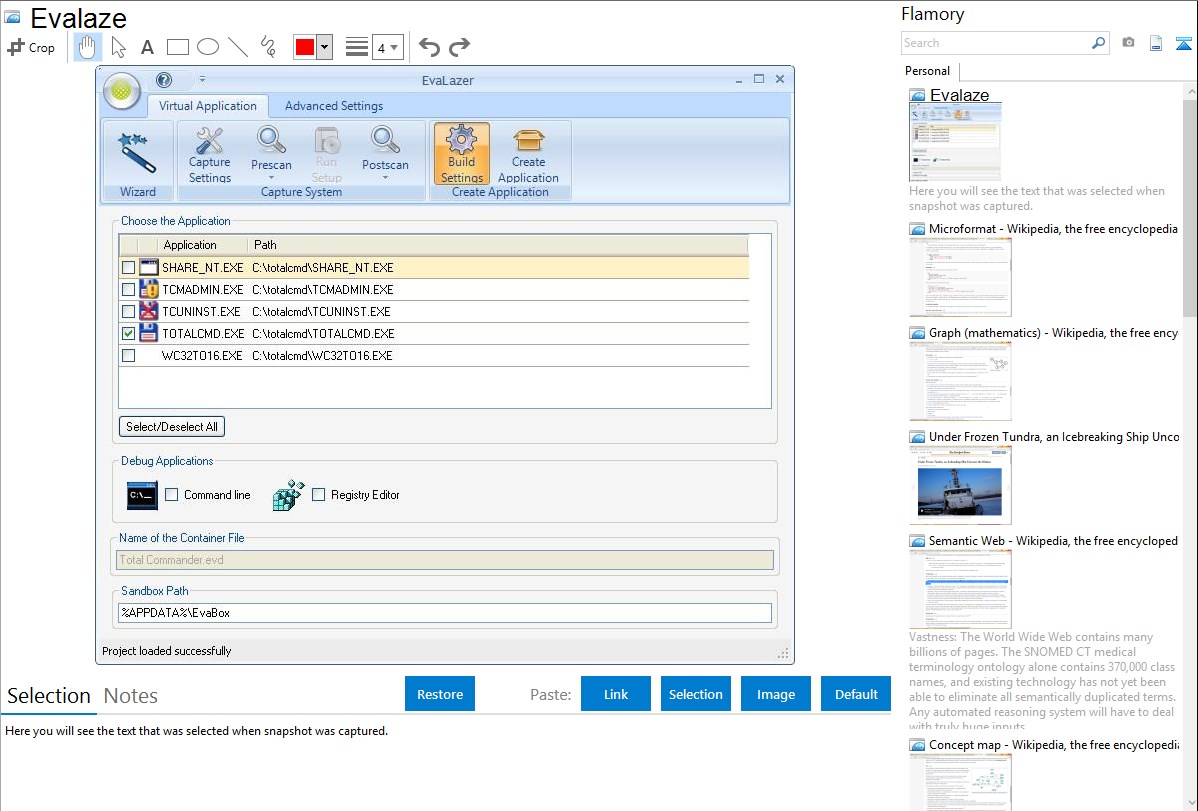Open the Graph (mathematics) snapshot thumbnail
The height and width of the screenshot is (811, 1198).
(x=960, y=381)
